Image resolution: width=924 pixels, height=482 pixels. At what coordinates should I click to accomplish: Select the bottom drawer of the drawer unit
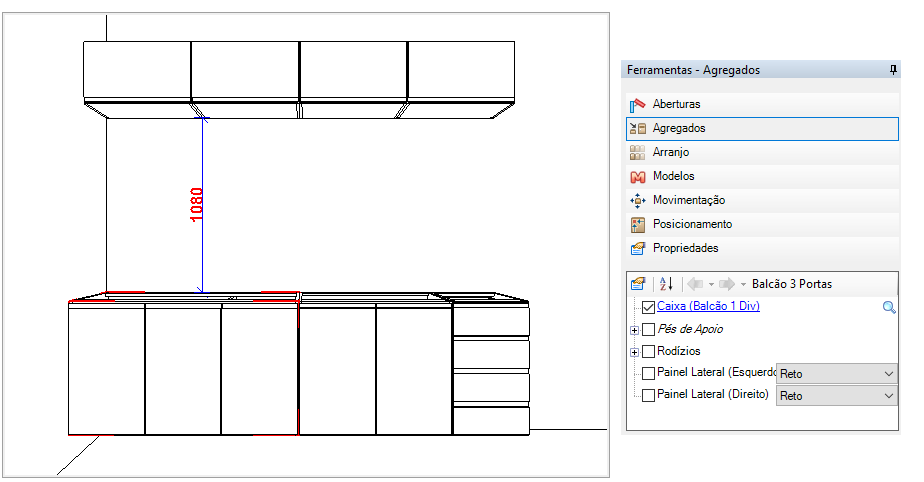point(491,421)
